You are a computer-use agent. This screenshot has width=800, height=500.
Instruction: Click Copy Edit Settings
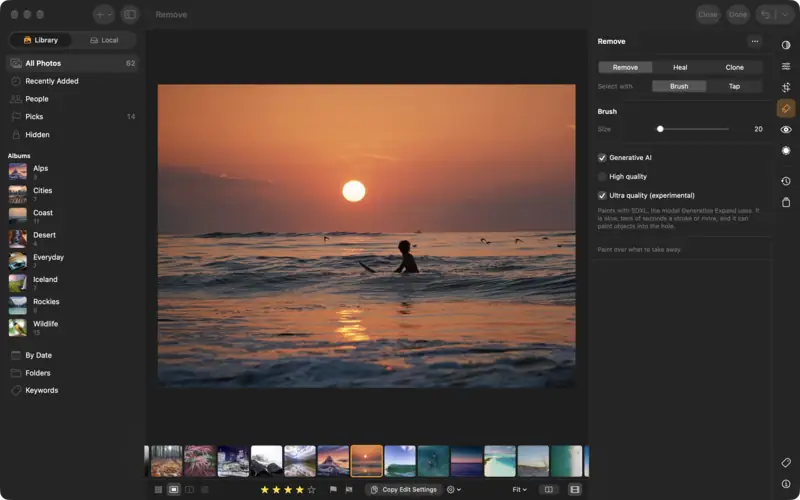[404, 489]
